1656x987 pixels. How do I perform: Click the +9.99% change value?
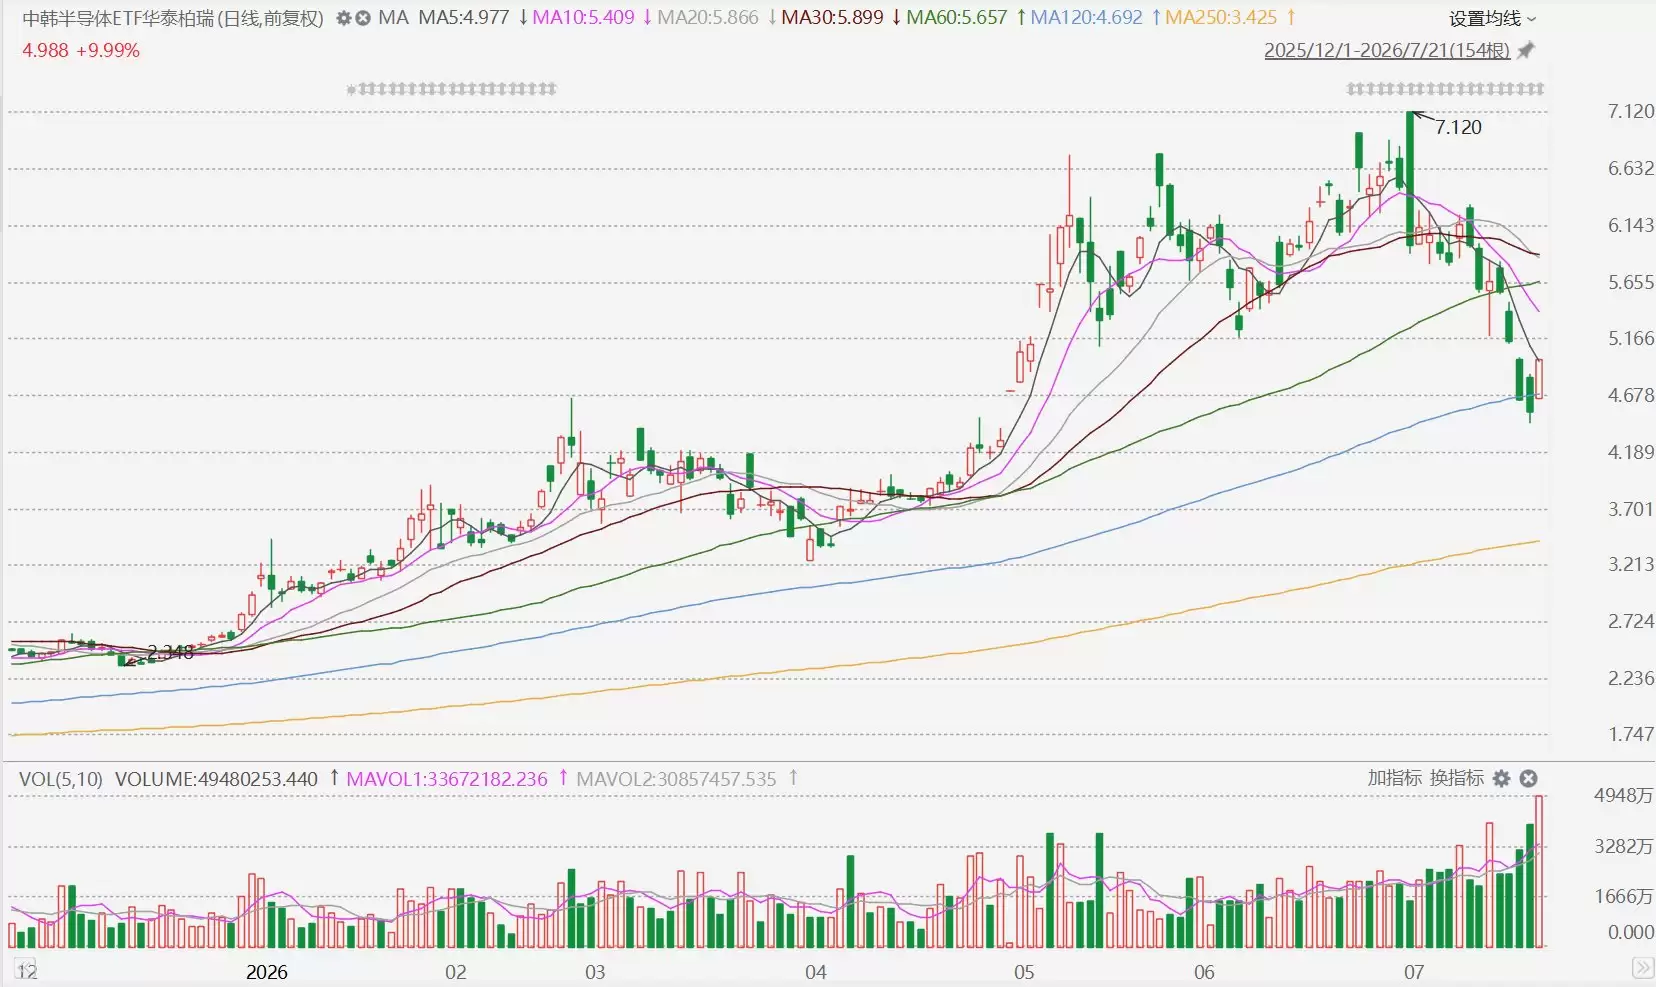108,50
